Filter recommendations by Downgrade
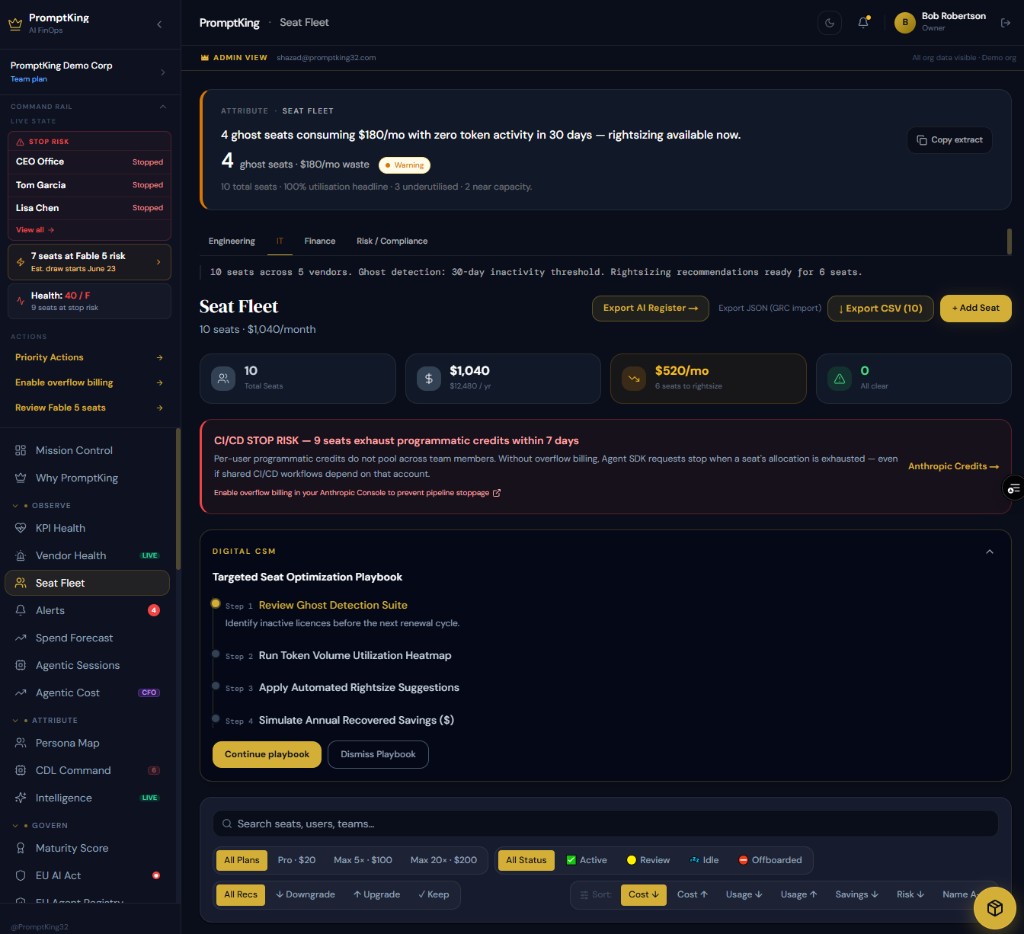The image size is (1024, 934). (x=305, y=894)
